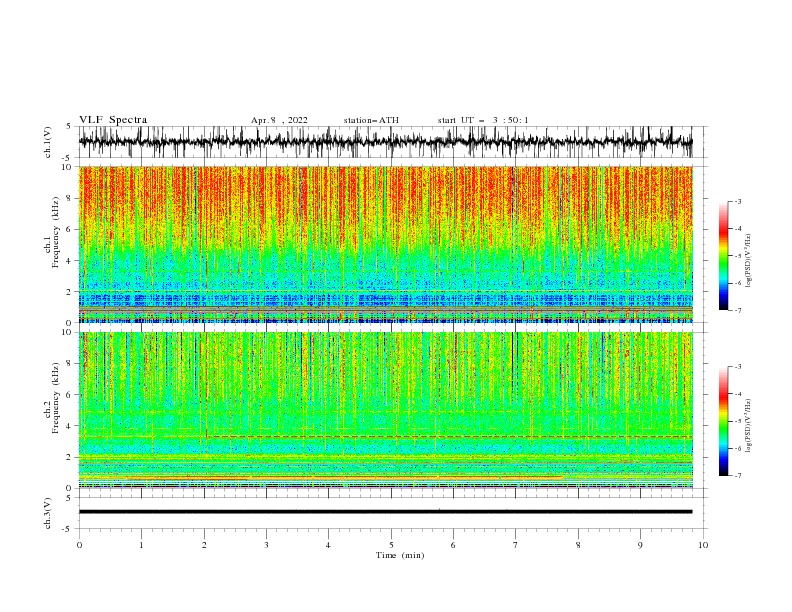Click the ch.2 spectrogram panel
Image resolution: width=792 pixels, height=612 pixels.
(385, 410)
